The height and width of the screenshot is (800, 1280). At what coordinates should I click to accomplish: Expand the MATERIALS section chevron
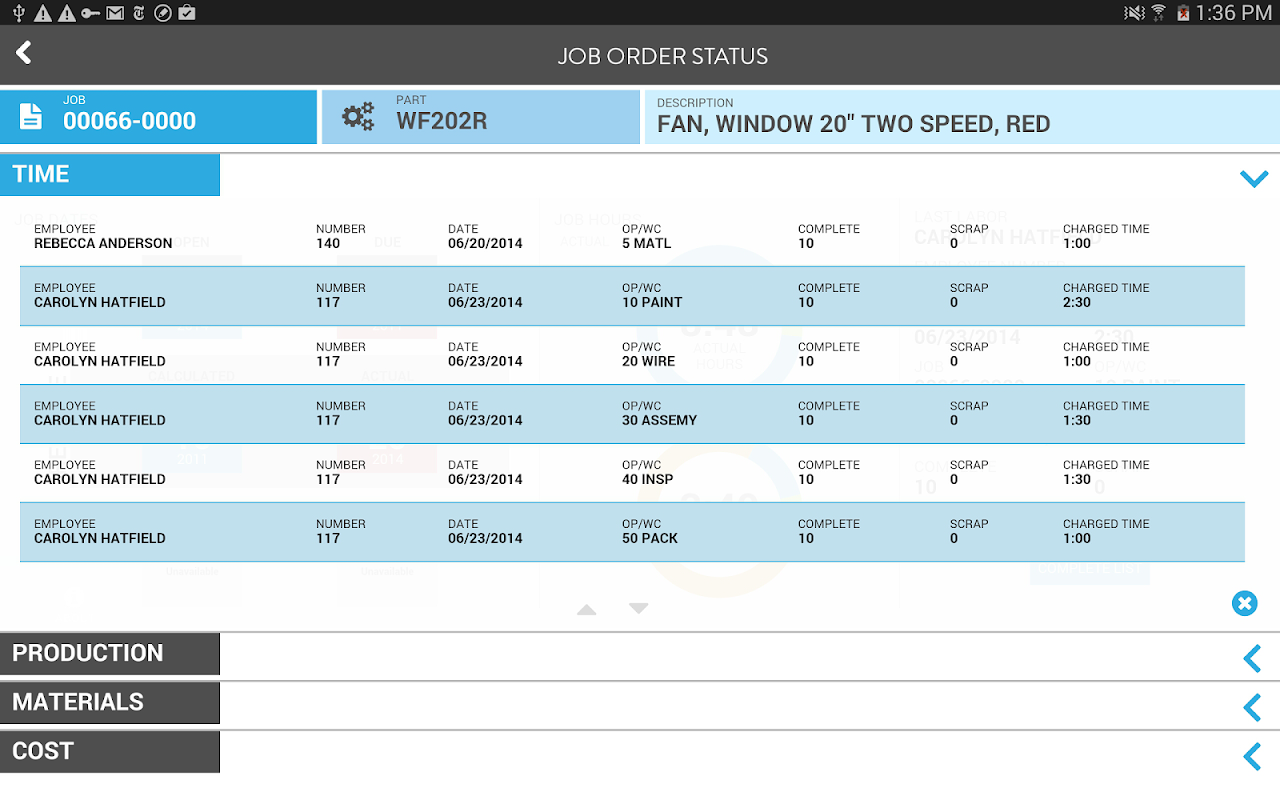pyautogui.click(x=1252, y=707)
